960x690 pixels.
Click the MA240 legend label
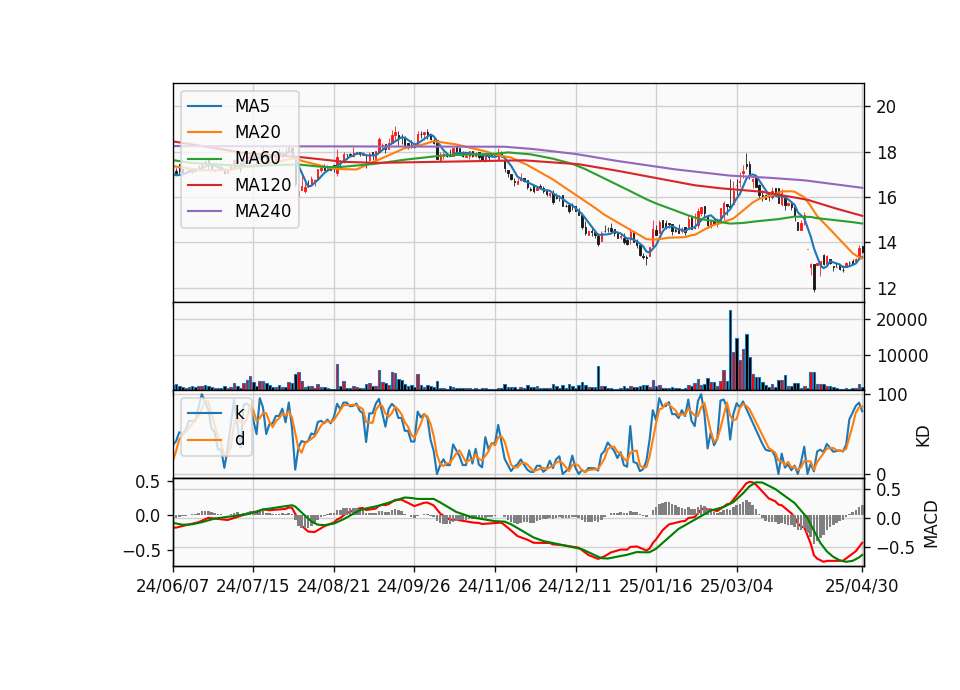[263, 211]
